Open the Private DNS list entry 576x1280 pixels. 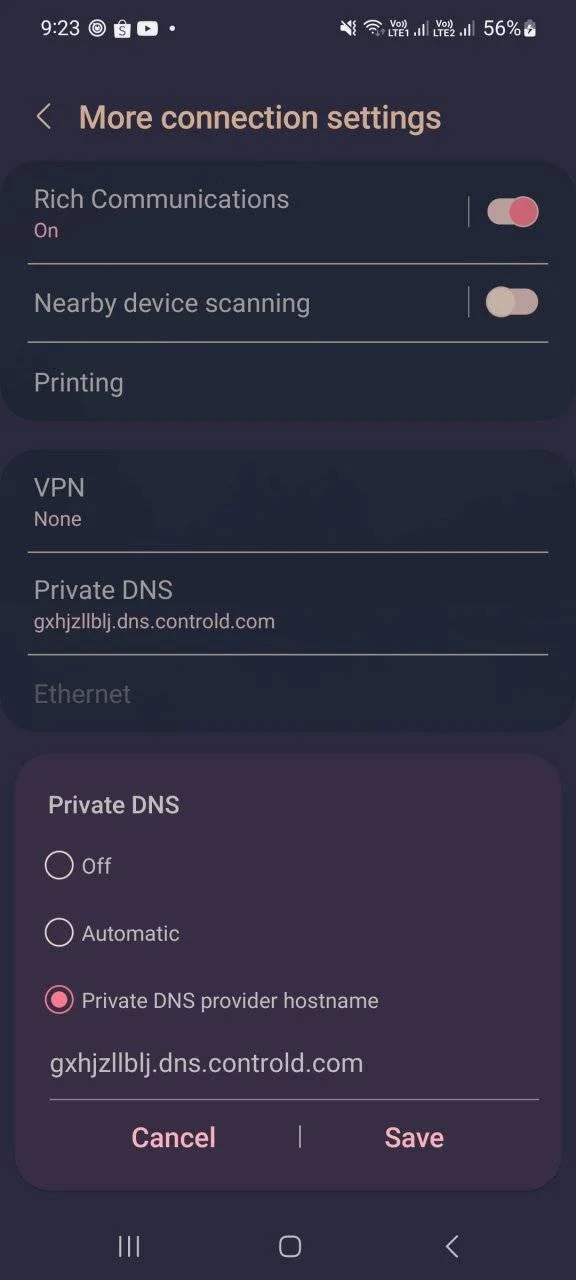click(x=288, y=603)
